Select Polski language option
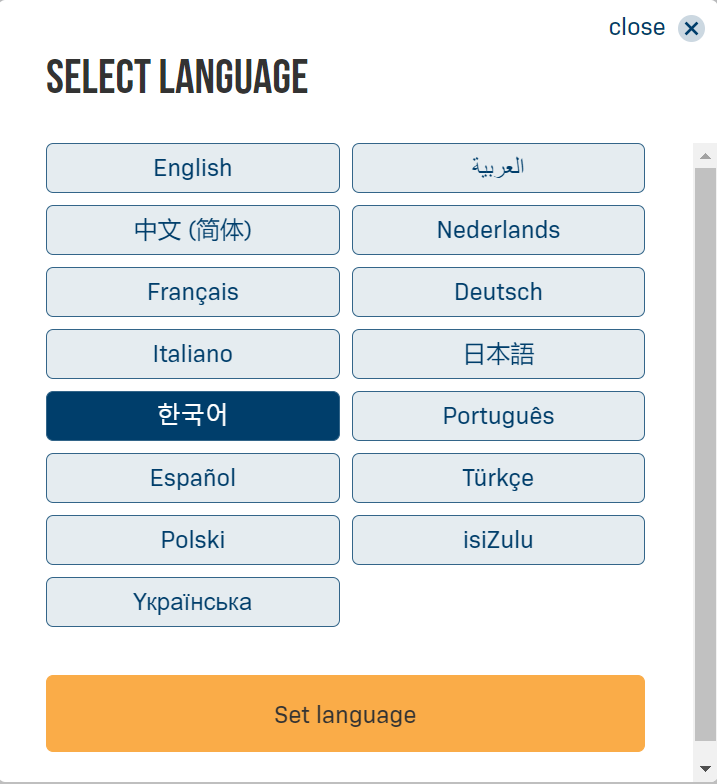717x784 pixels. point(193,540)
